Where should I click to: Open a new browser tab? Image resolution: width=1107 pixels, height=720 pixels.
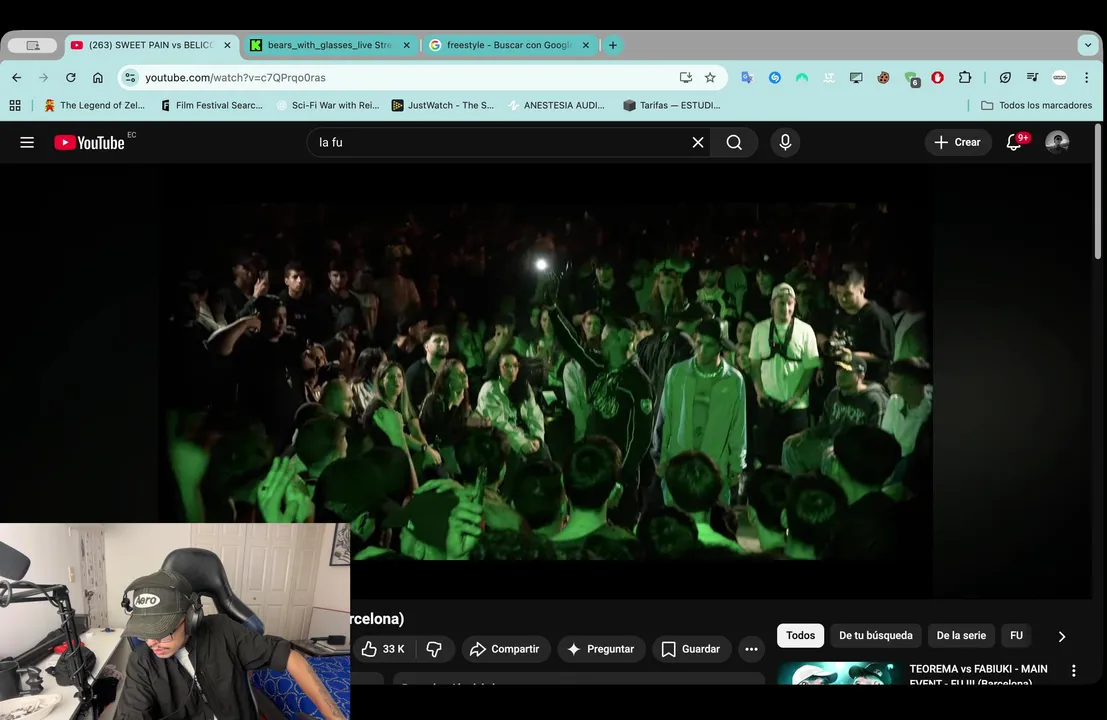pyautogui.click(x=613, y=45)
